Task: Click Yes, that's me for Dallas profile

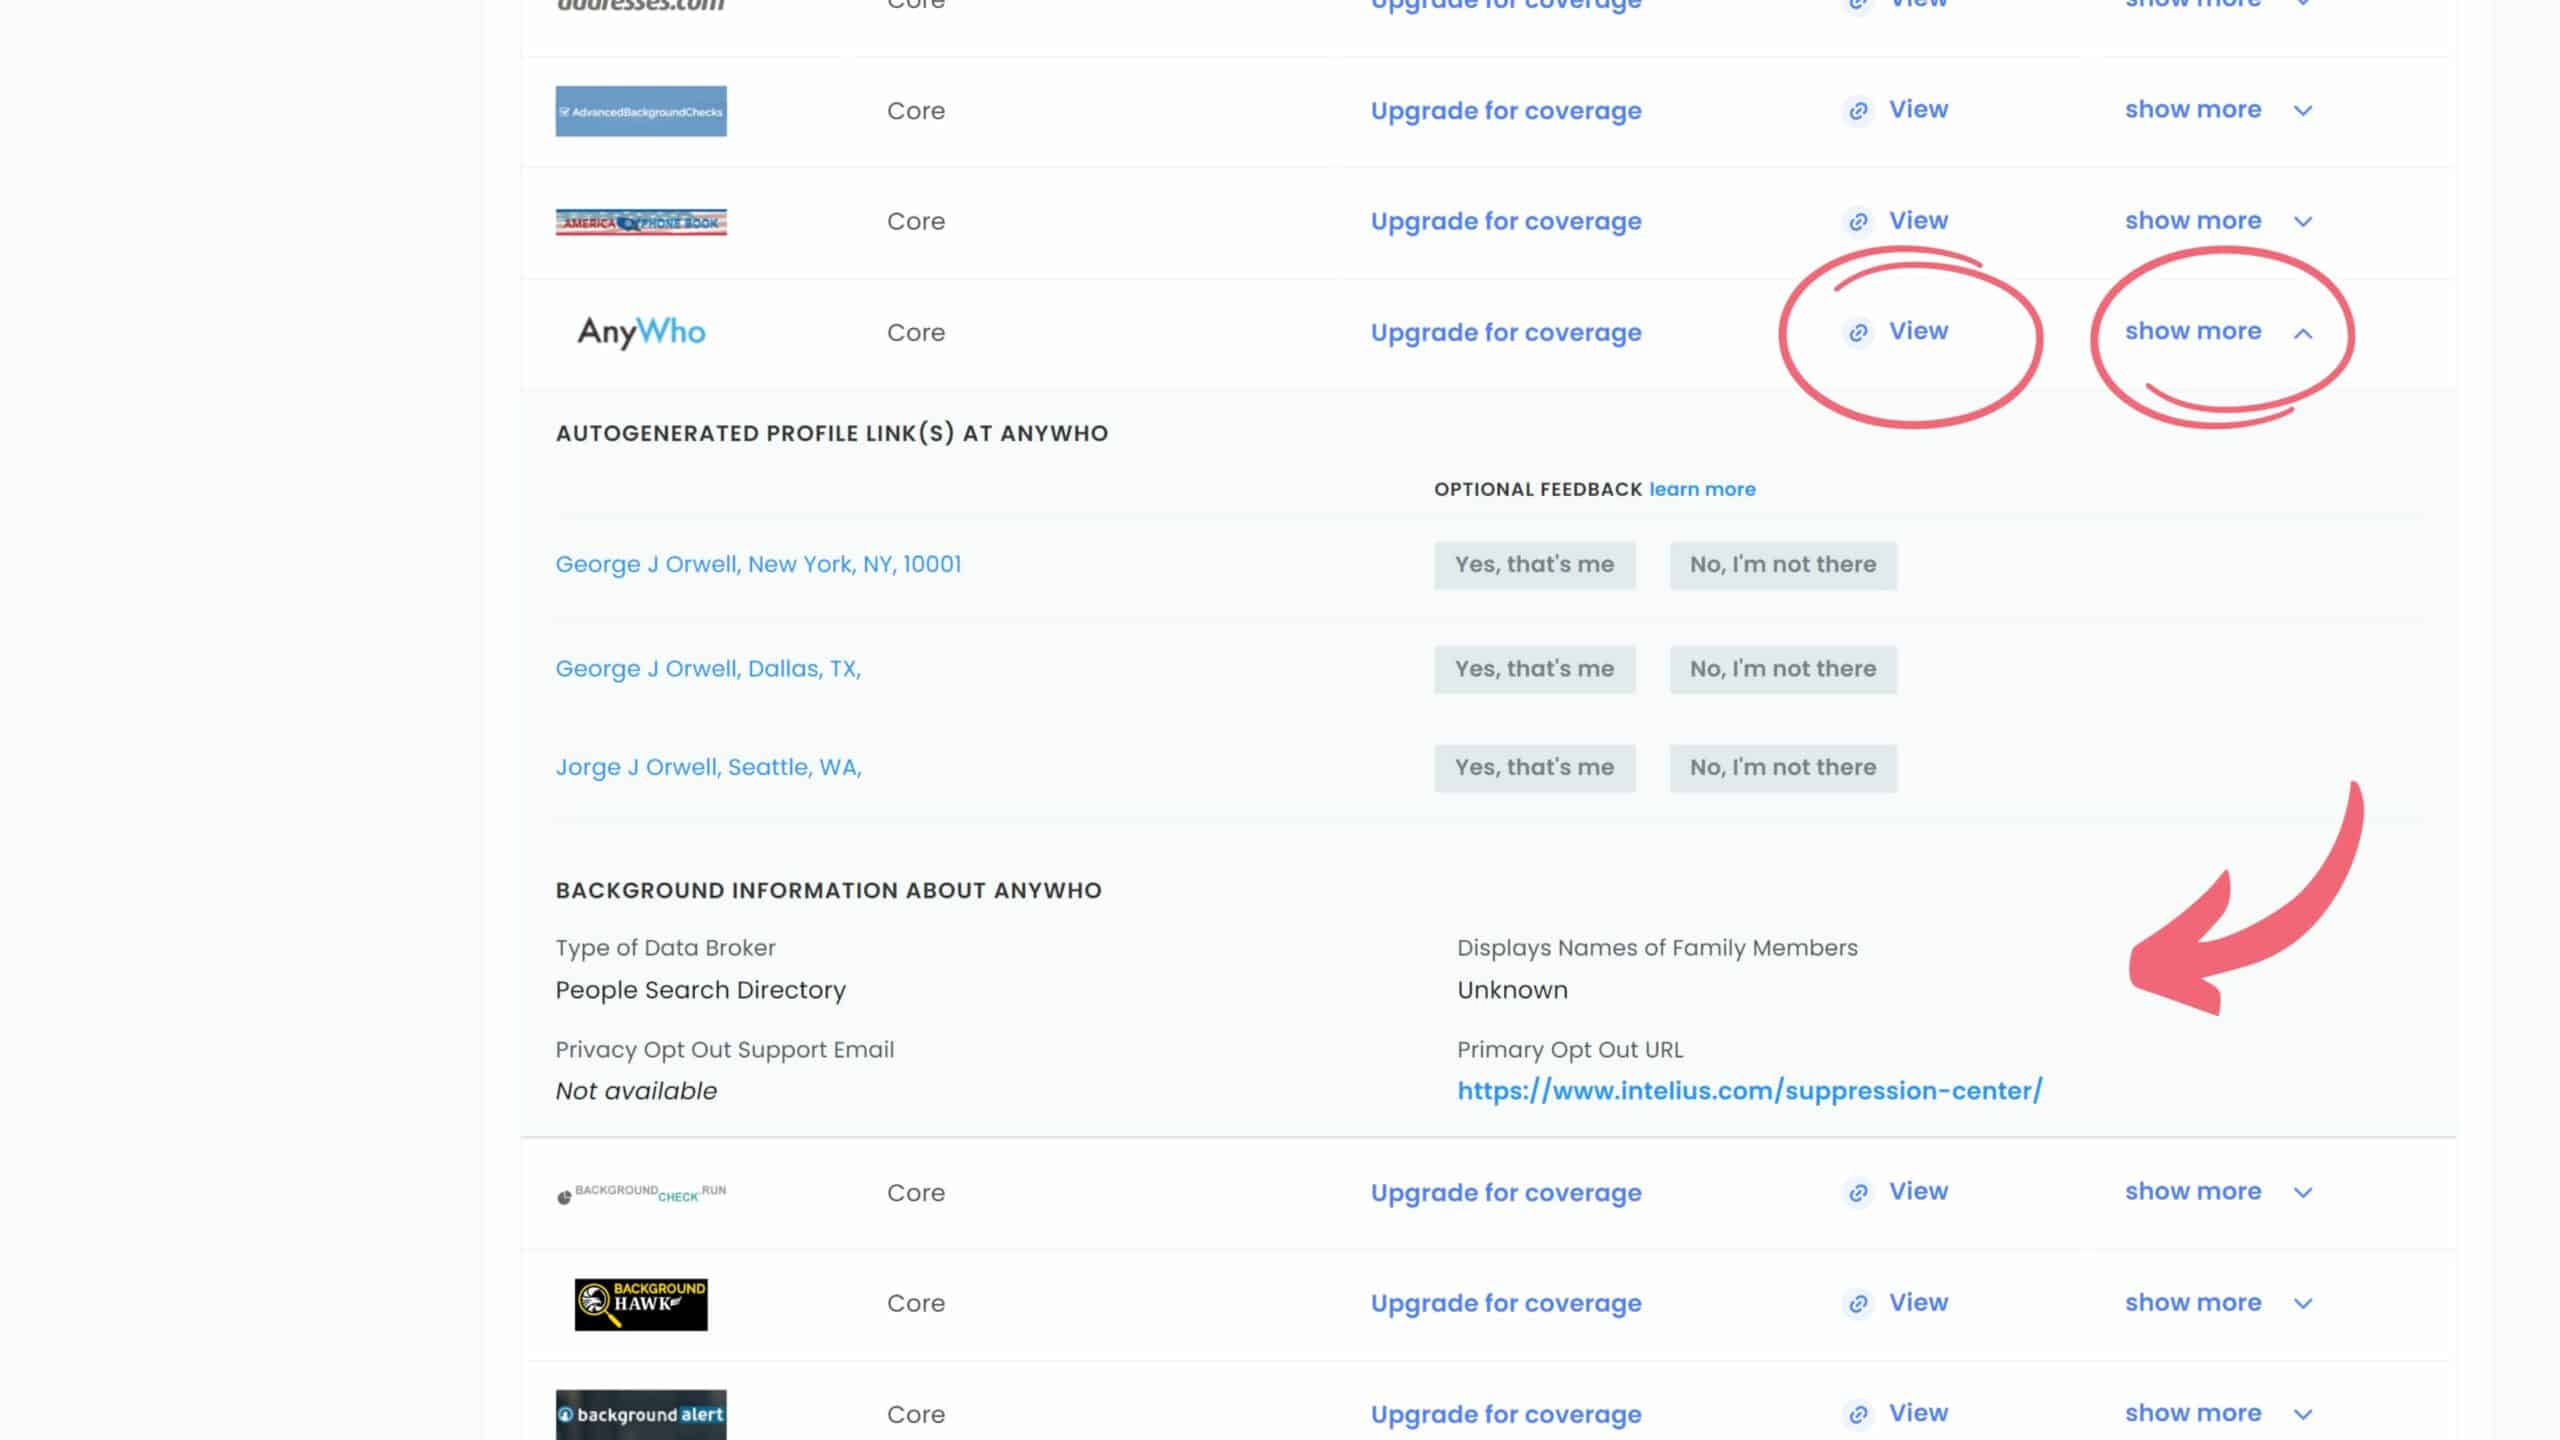Action: 1535,669
